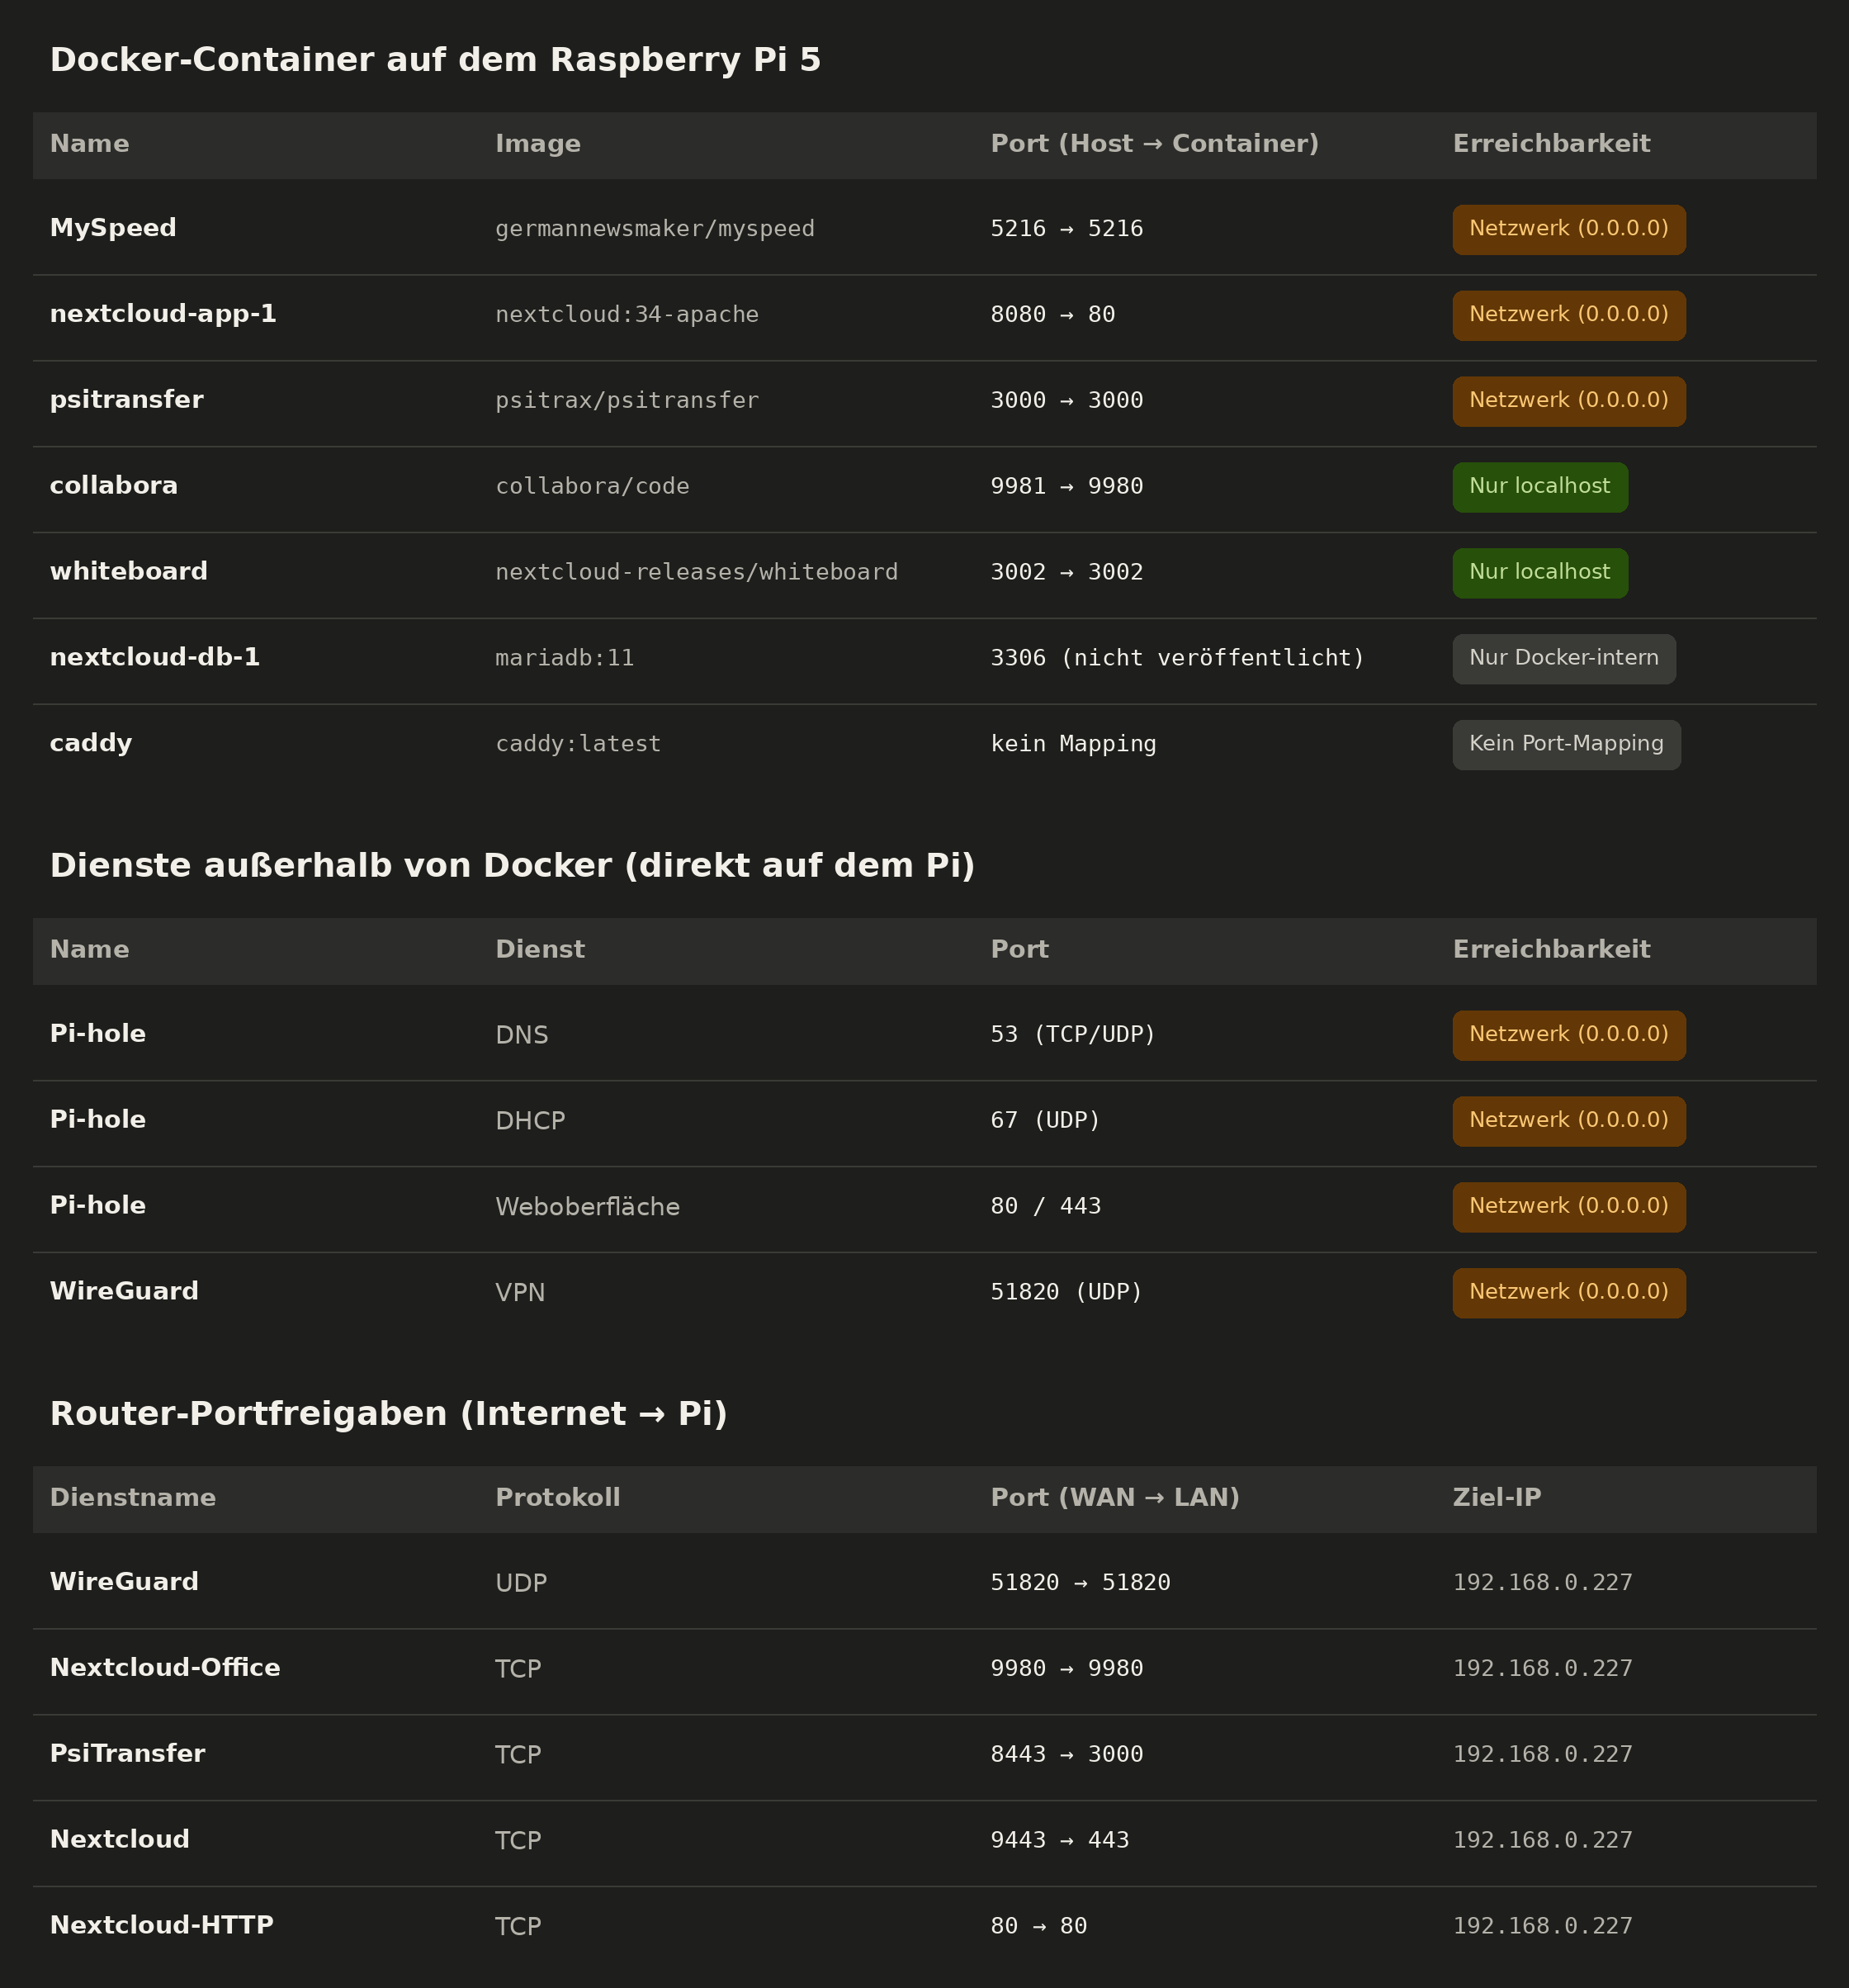The width and height of the screenshot is (1849, 1988).
Task: Click the nextcloud-db-1 container name
Action: (x=155, y=658)
